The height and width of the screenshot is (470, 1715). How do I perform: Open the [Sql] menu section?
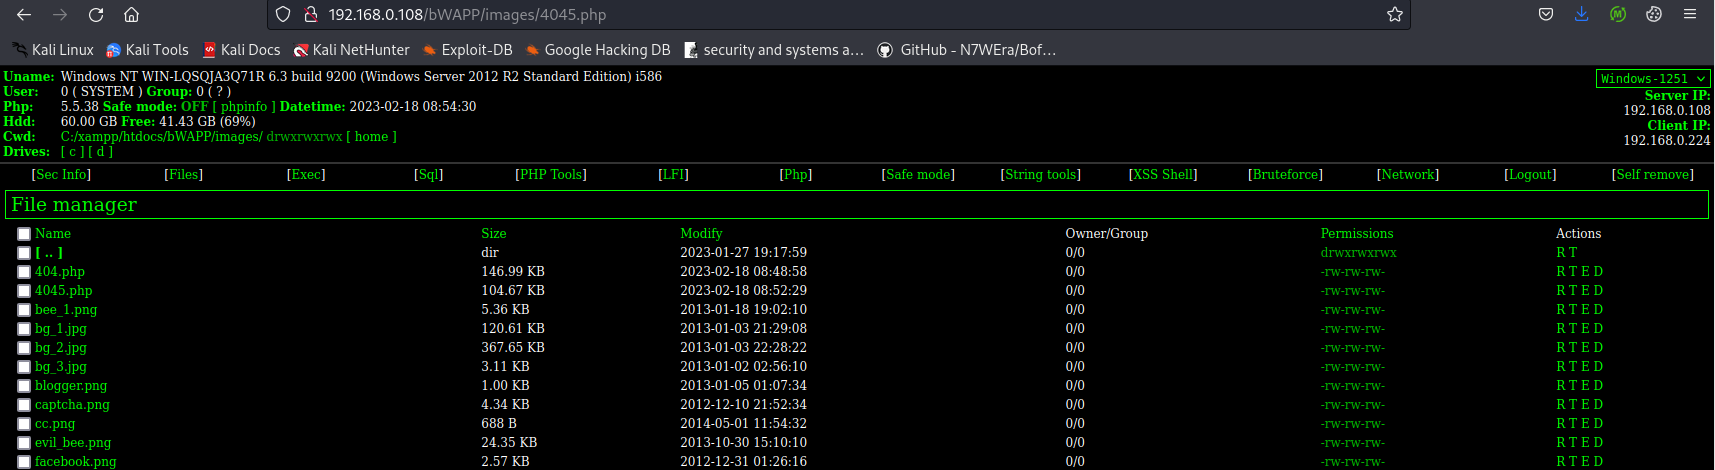pos(428,175)
